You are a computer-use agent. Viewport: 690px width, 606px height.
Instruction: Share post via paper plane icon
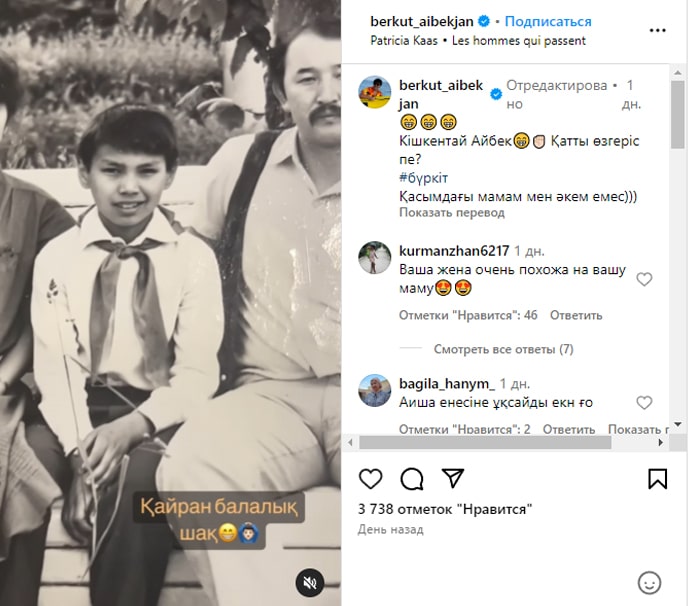pos(452,478)
